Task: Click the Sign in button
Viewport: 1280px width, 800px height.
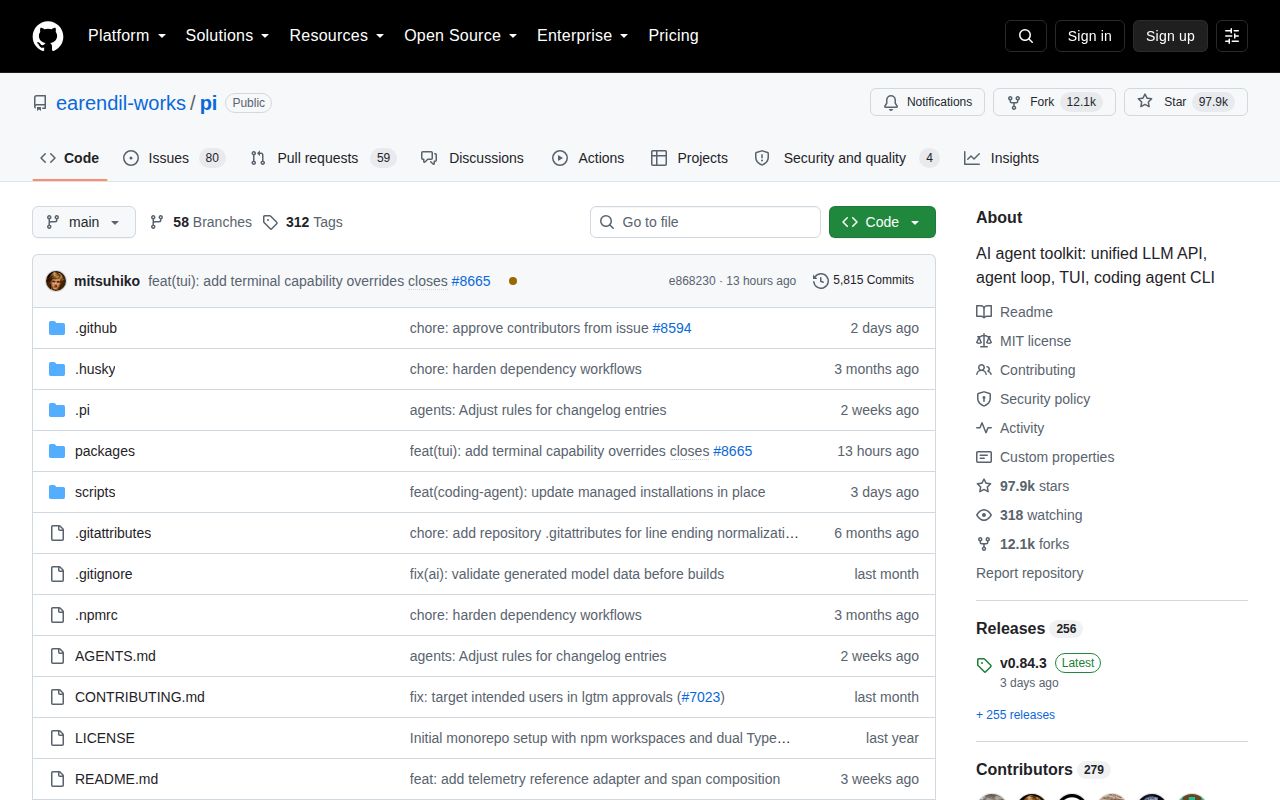Action: click(1089, 36)
